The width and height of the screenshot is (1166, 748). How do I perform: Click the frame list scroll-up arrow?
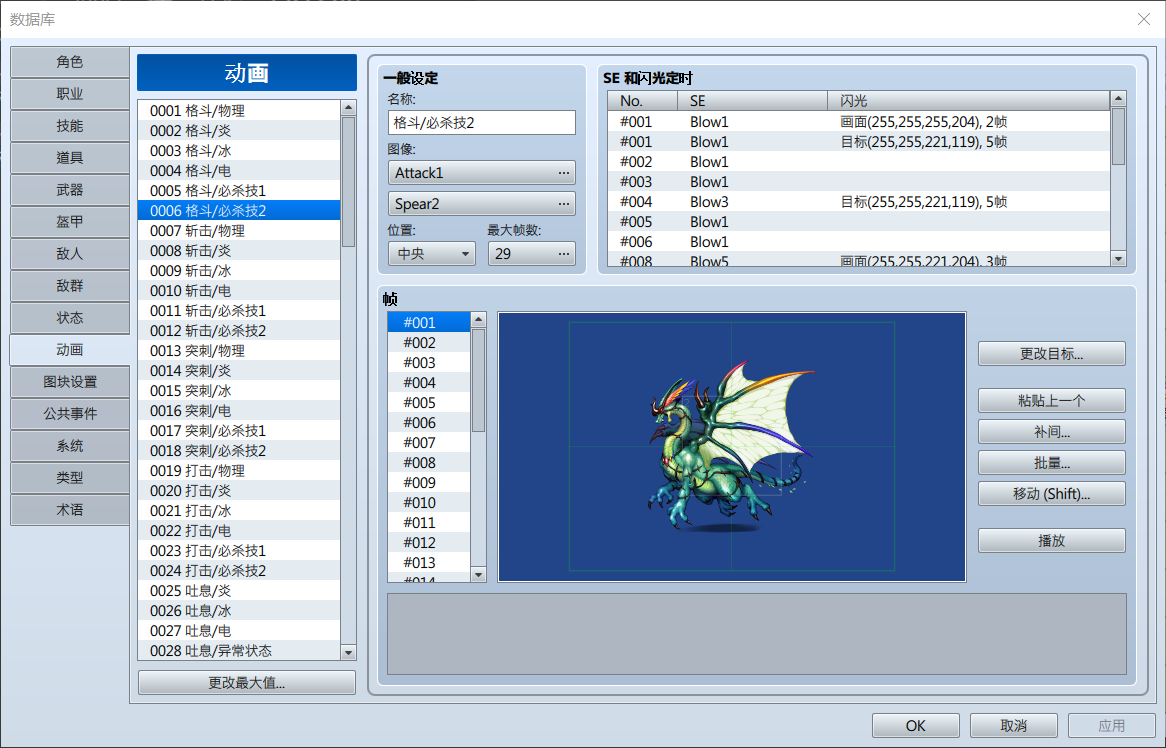pyautogui.click(x=478, y=320)
